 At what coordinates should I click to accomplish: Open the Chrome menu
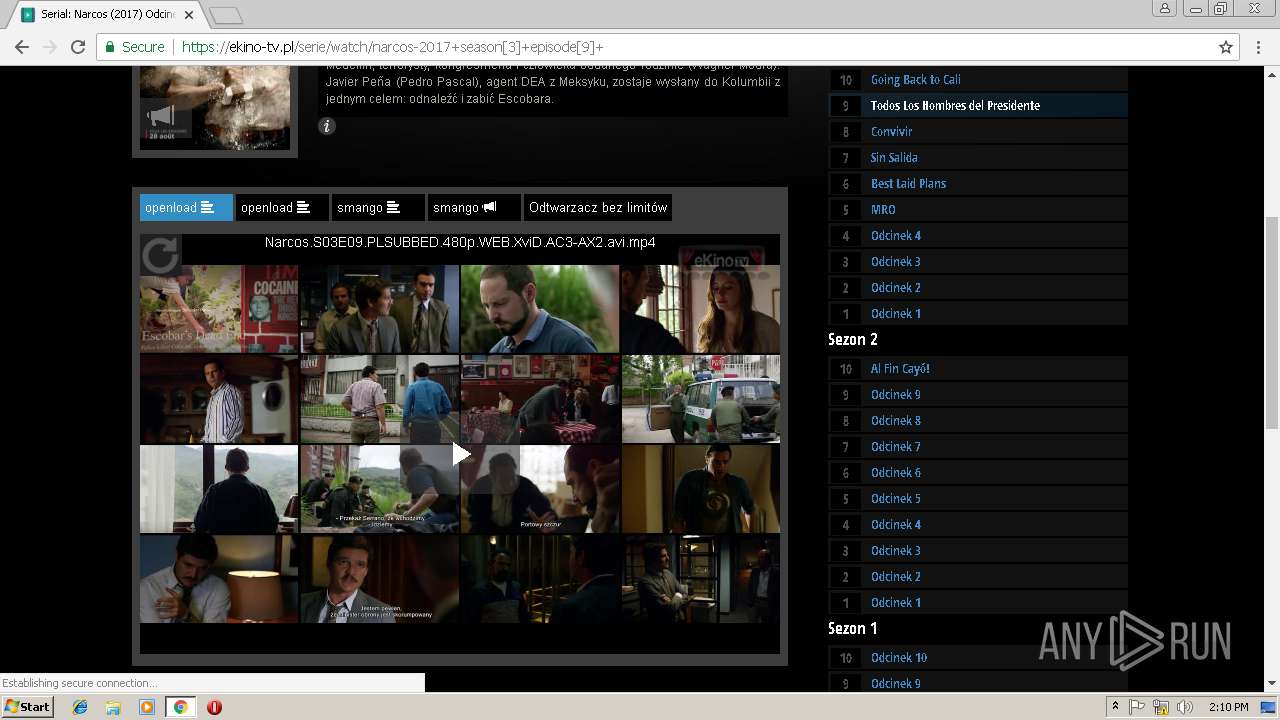tap(1258, 47)
